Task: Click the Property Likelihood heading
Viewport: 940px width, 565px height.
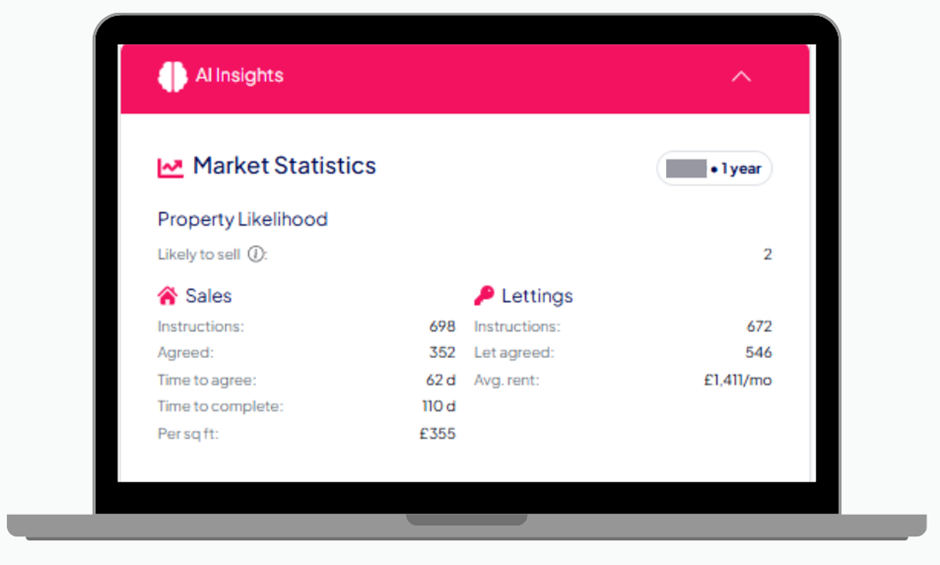Action: tap(242, 219)
